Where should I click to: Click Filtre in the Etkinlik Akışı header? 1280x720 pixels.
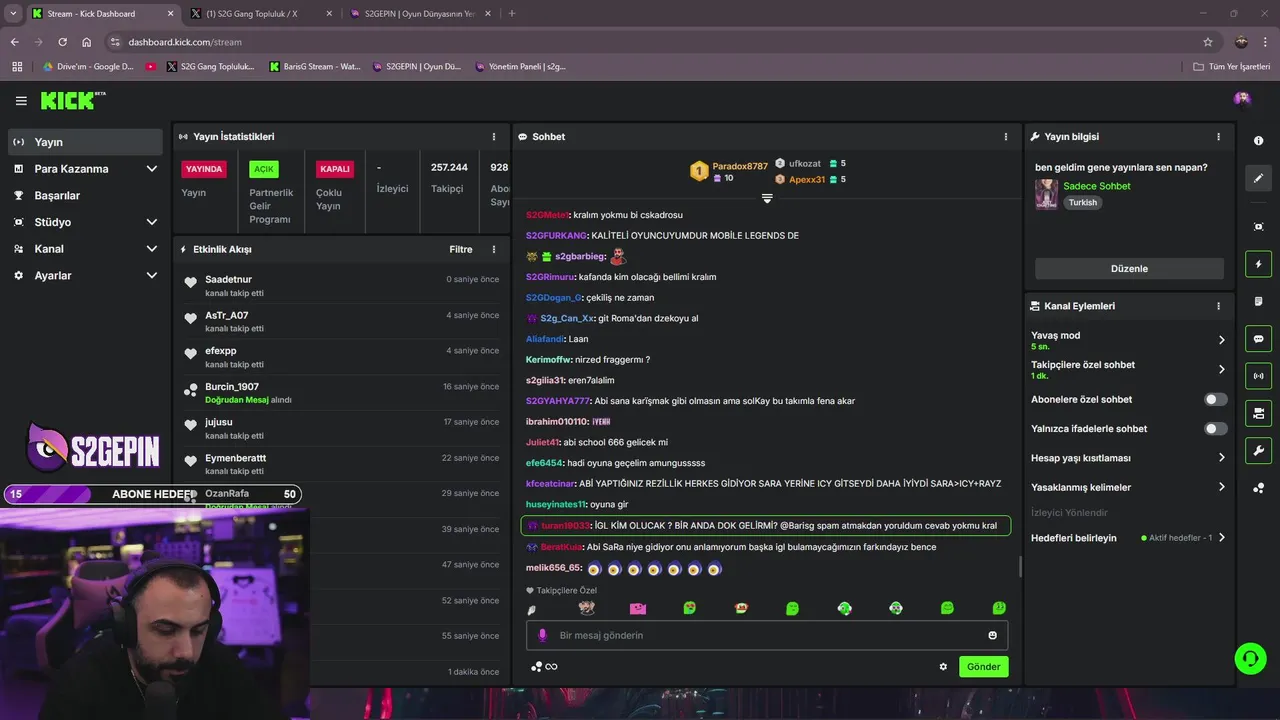coord(460,249)
